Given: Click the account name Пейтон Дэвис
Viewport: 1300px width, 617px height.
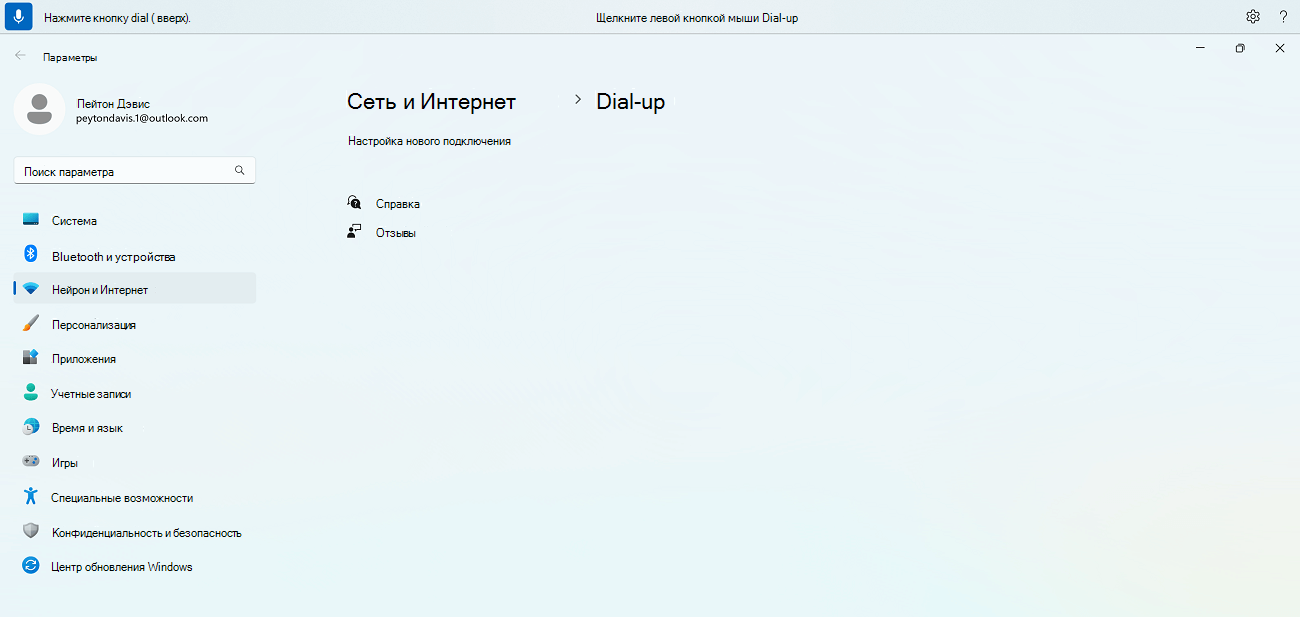Looking at the screenshot, I should 113,103.
